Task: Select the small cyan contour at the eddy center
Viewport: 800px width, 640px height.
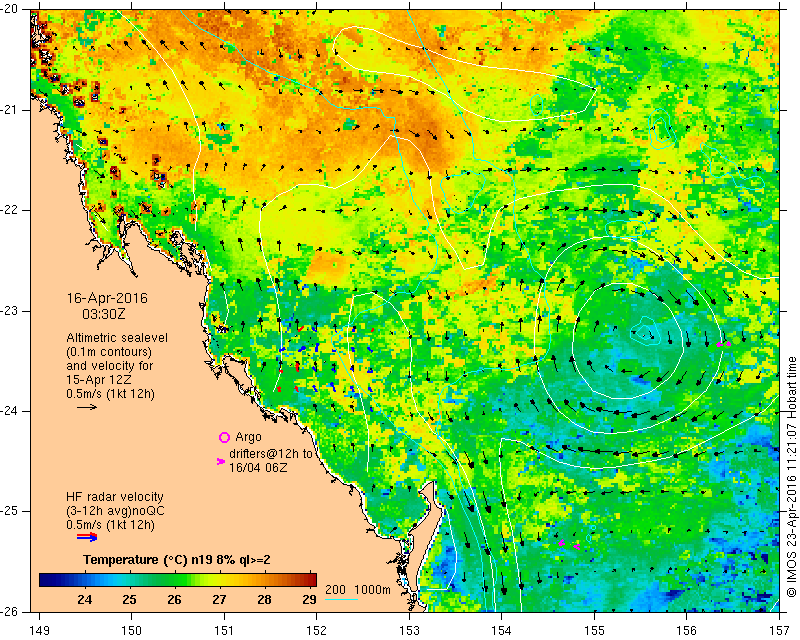Action: [645, 331]
